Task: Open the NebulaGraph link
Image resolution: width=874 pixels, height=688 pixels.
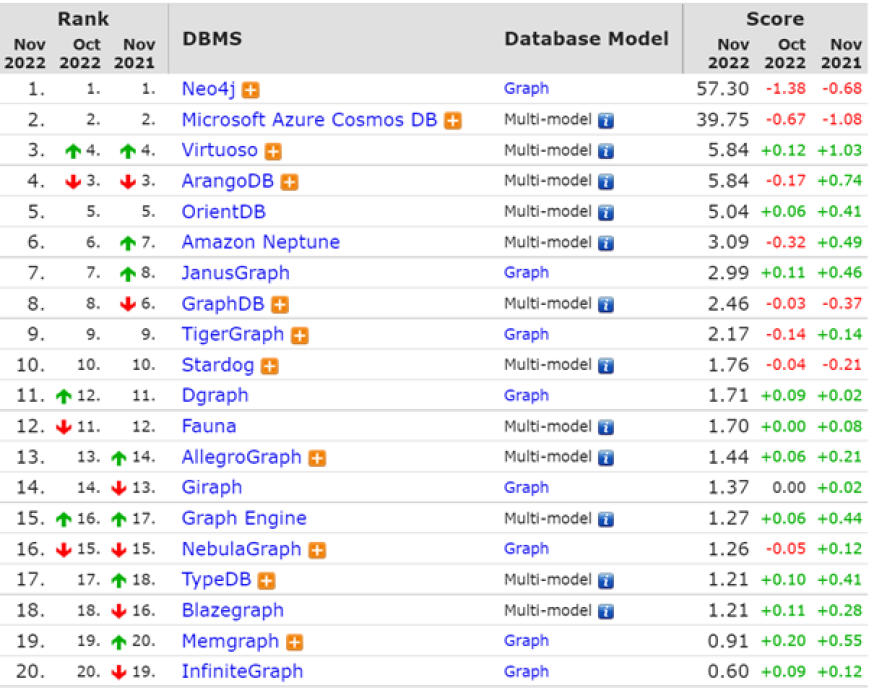Action: coord(241,549)
